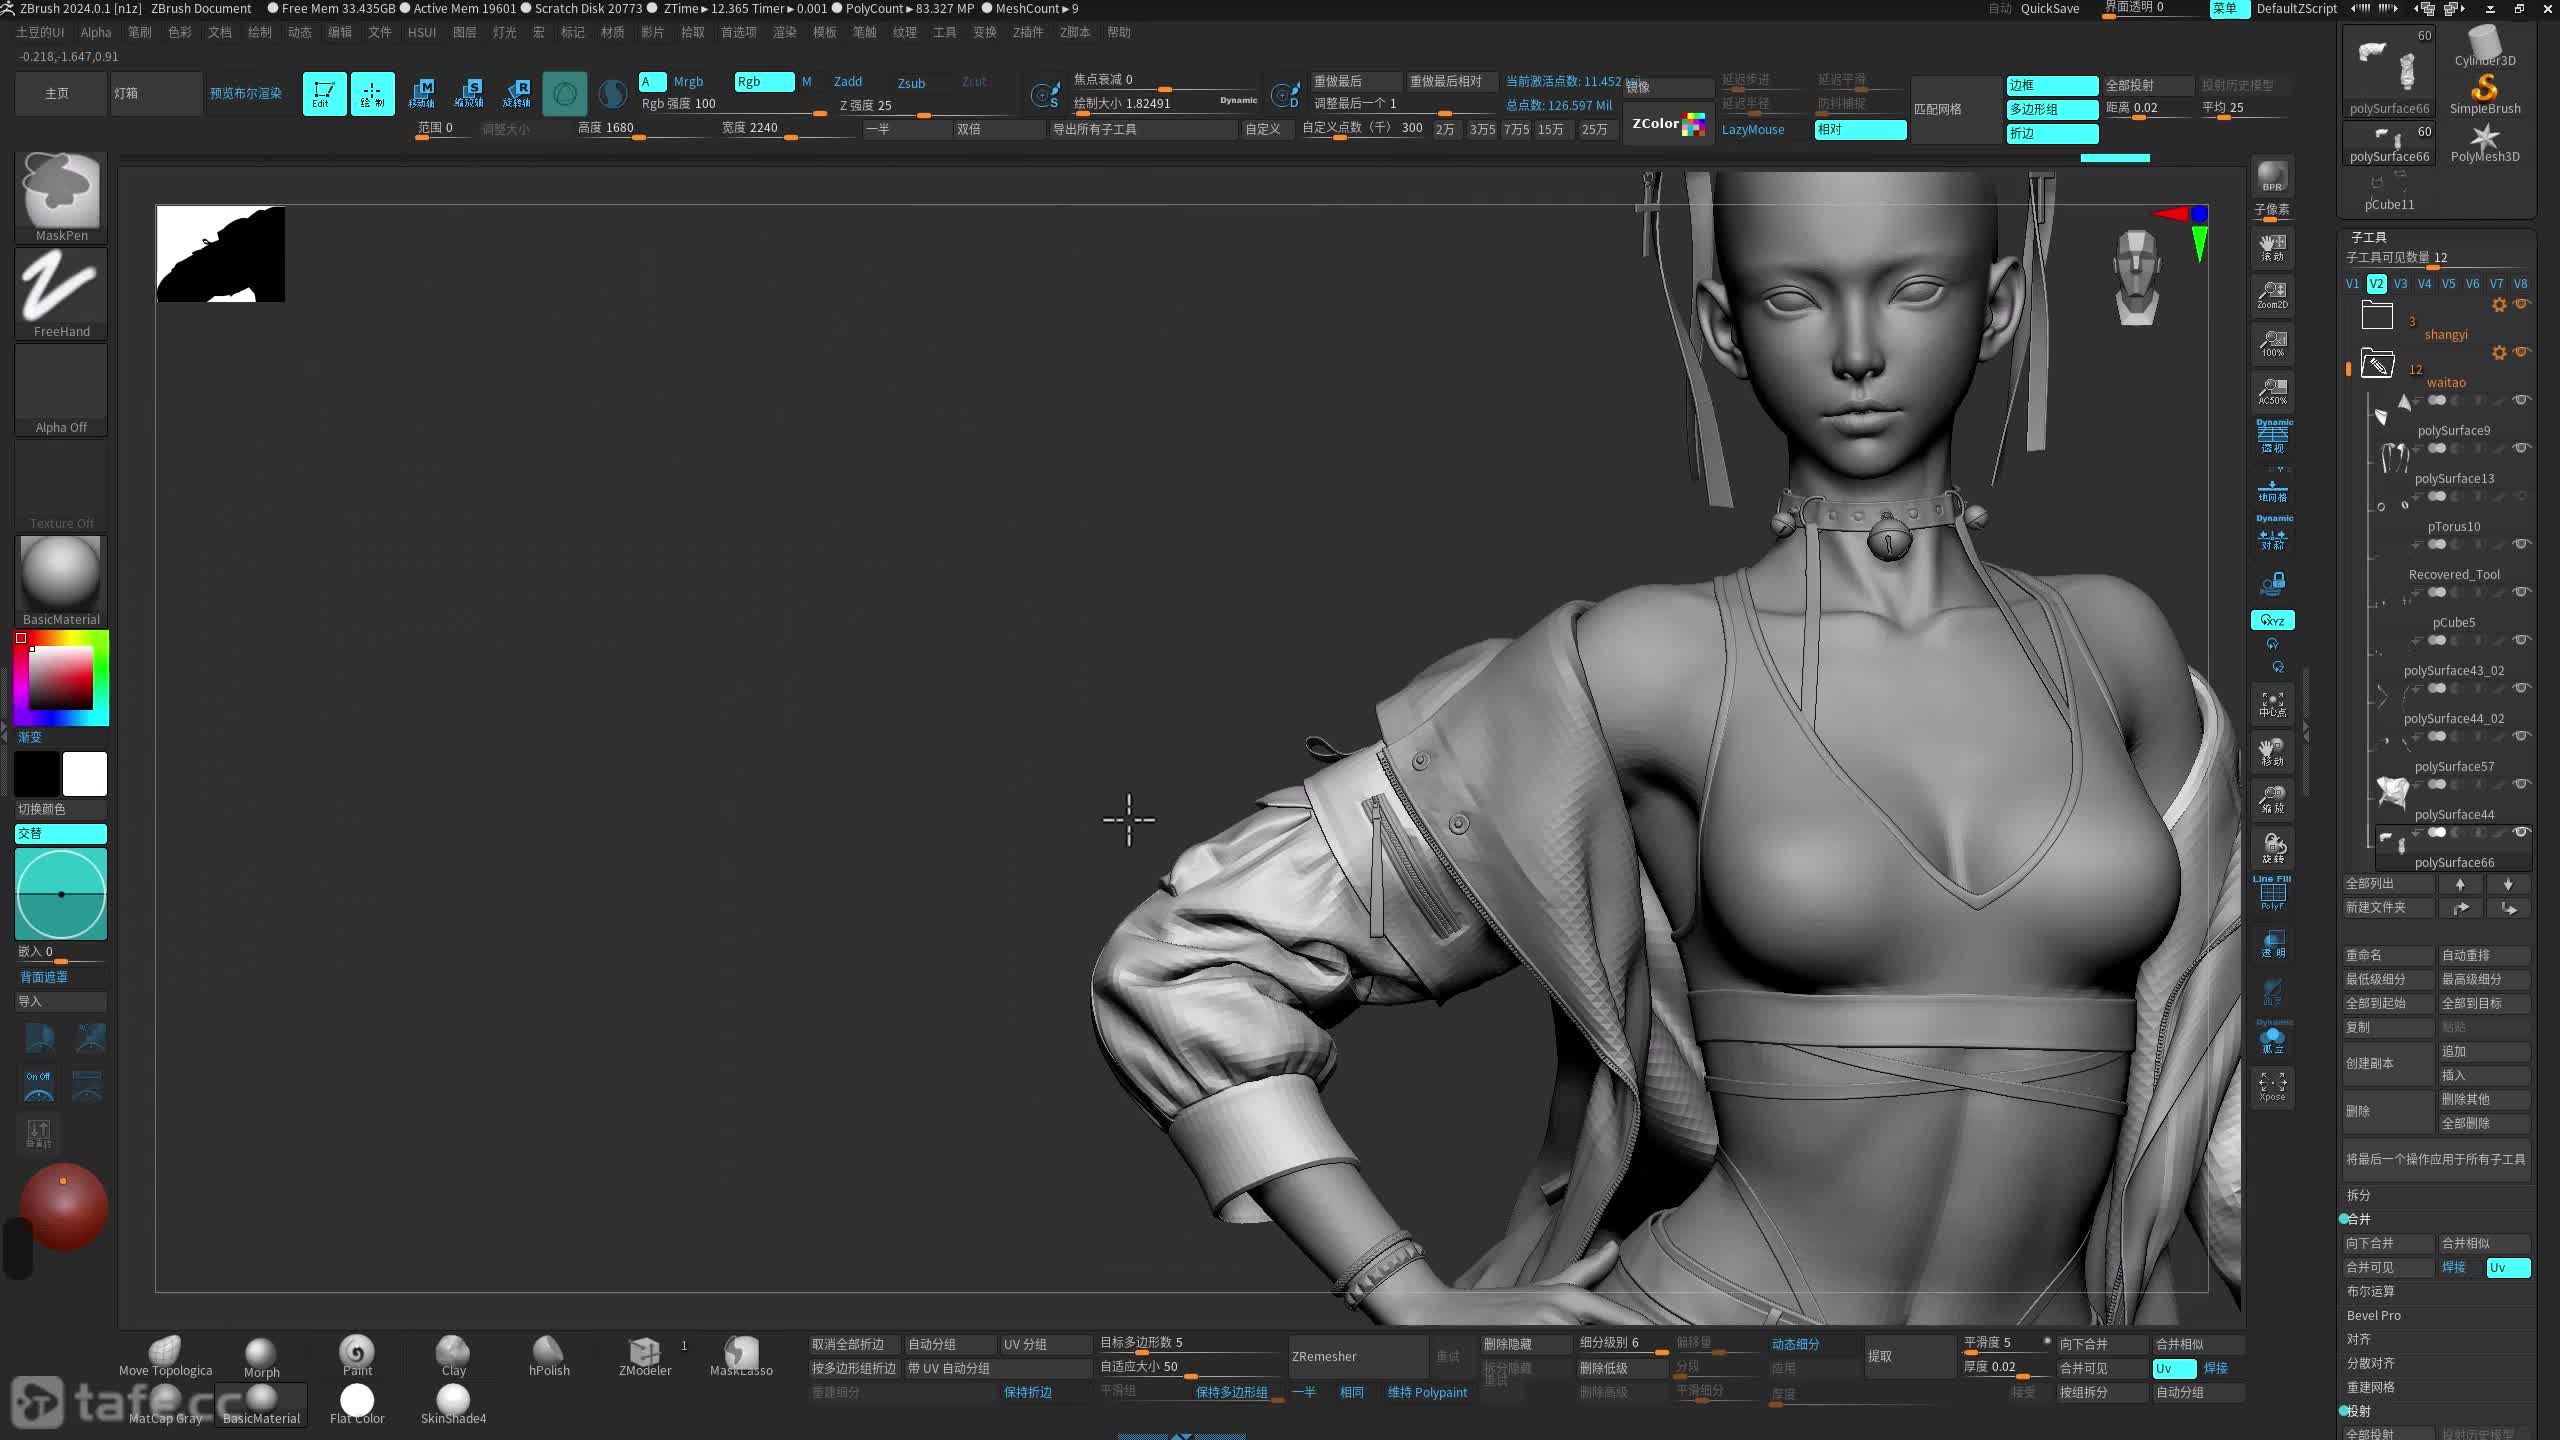Activate the 绘制 (Draw) mode button
This screenshot has height=1440, width=2560.
(372, 94)
